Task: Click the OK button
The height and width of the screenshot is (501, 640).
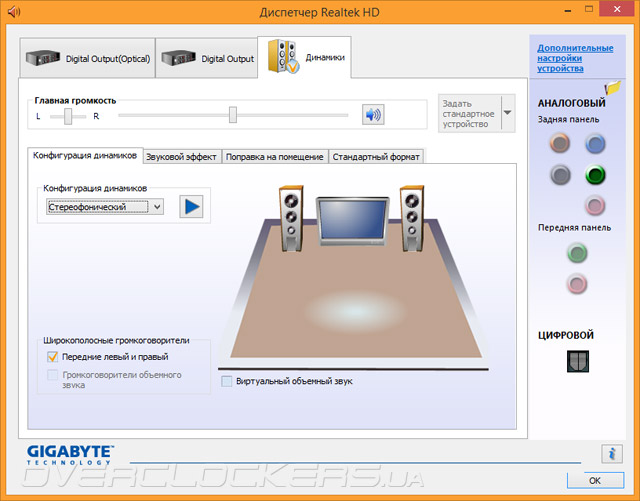Action: tap(595, 481)
